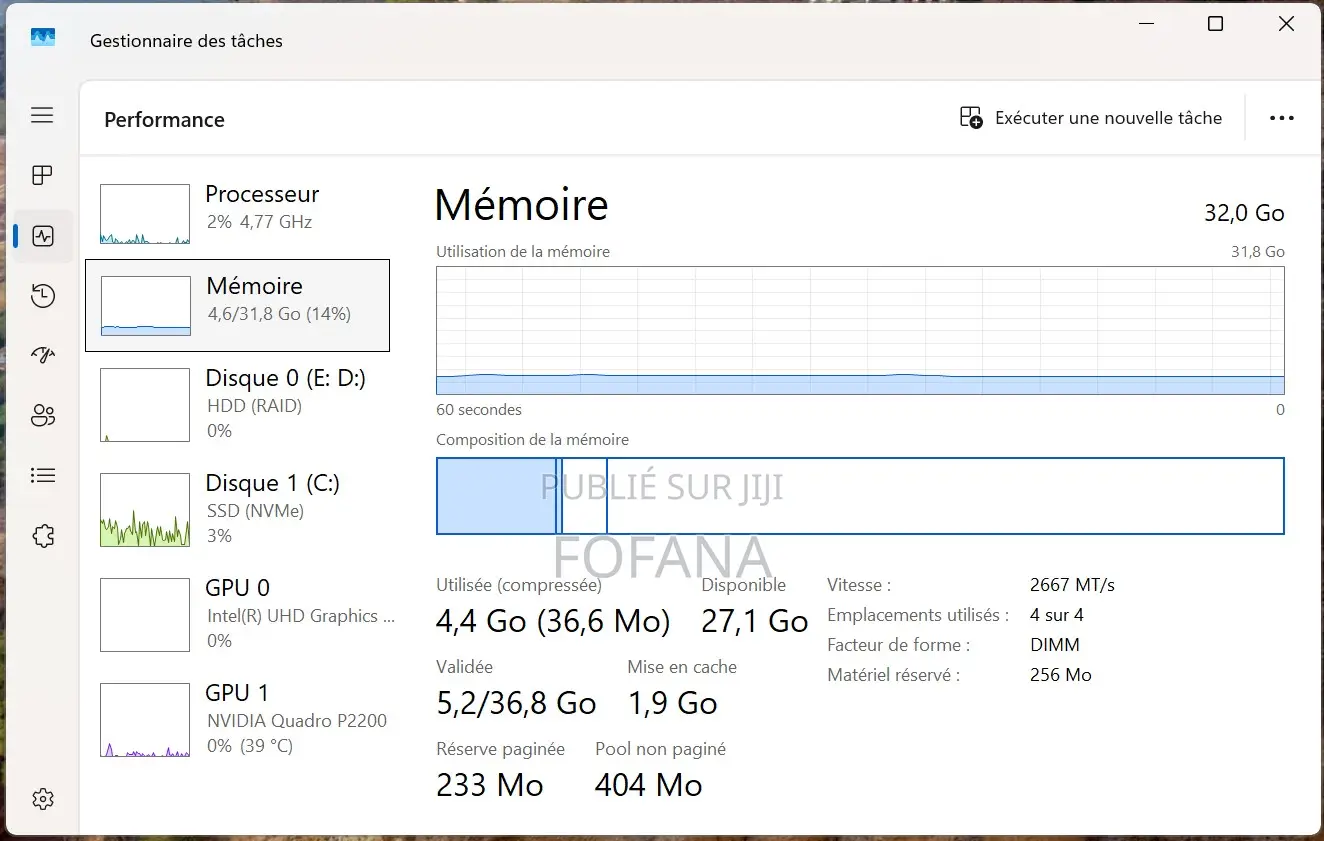Open the Processus view in the sidebar
Viewport: 1324px width, 841px height.
tap(42, 175)
